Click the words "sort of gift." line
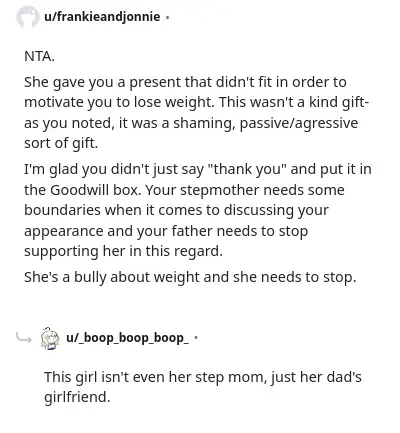The width and height of the screenshot is (400, 433). [61, 143]
